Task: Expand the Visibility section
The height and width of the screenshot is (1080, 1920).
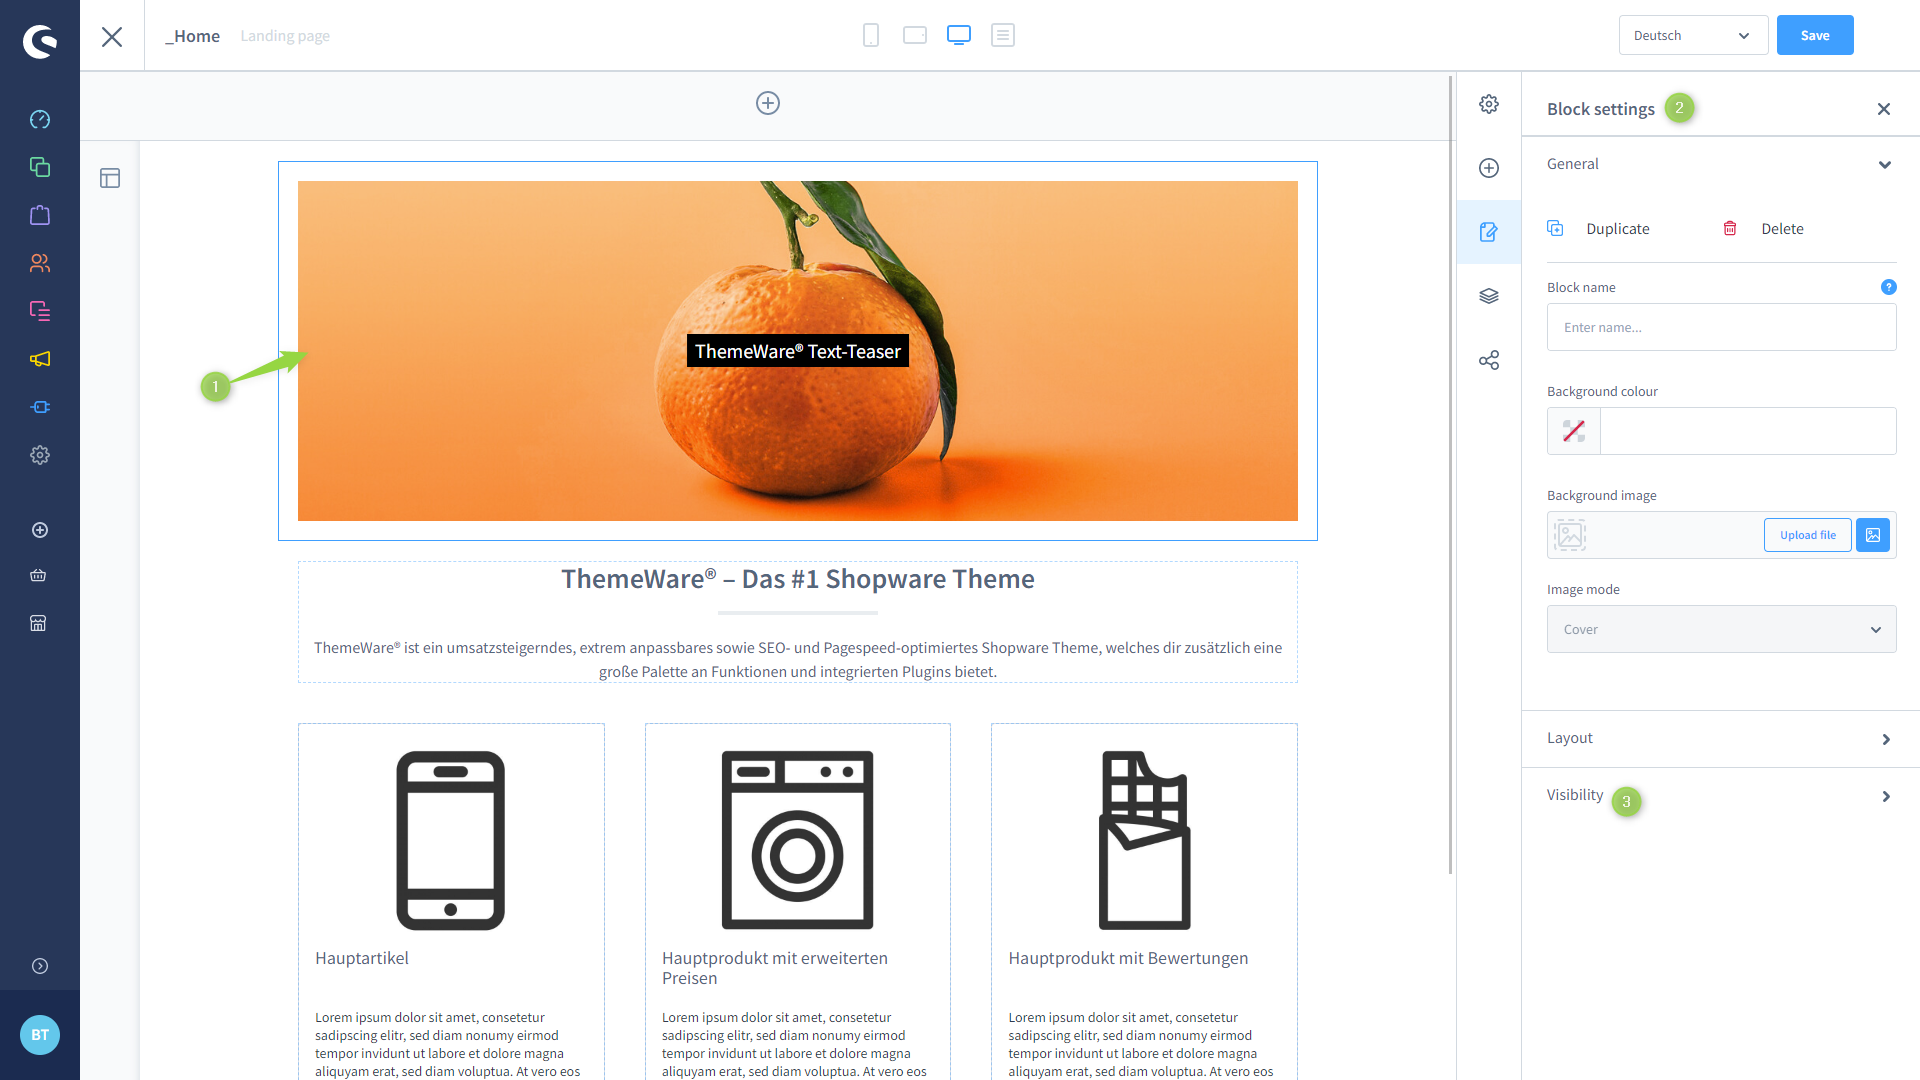Action: (x=1720, y=796)
